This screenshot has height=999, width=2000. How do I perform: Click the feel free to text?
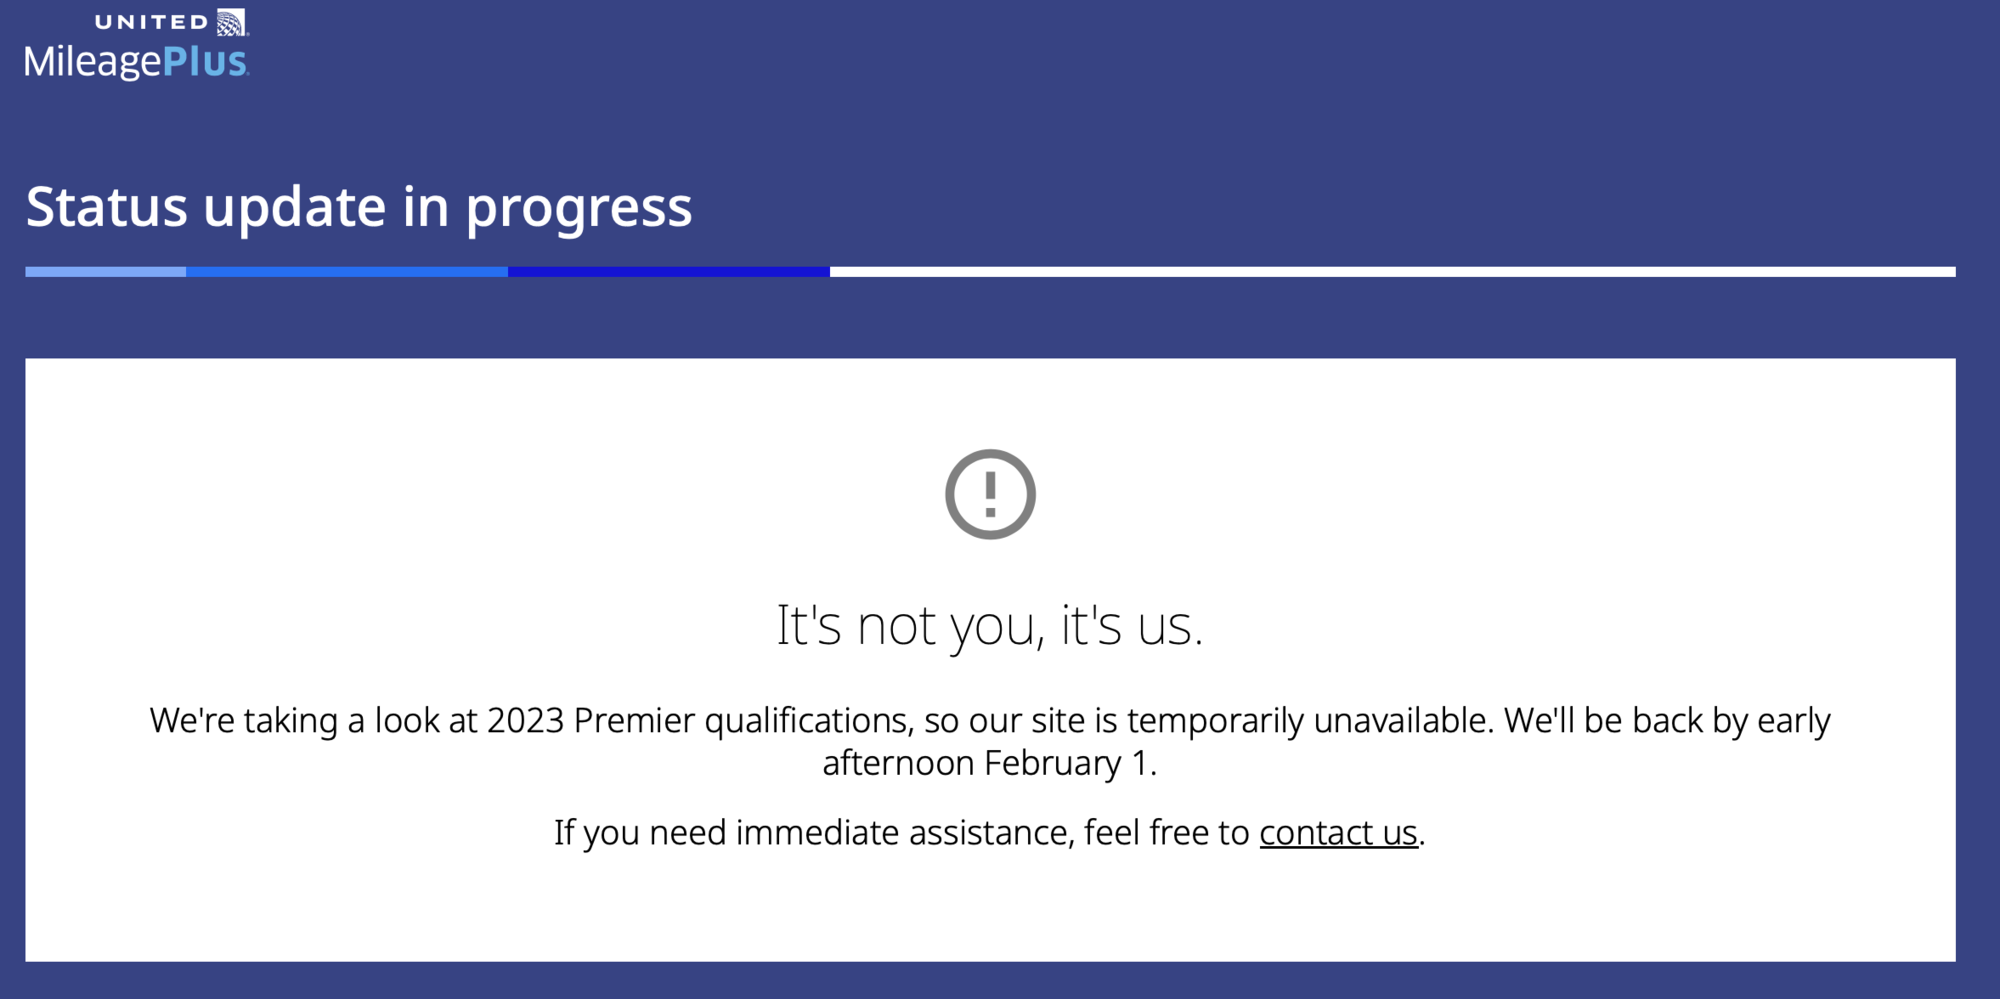(1166, 832)
